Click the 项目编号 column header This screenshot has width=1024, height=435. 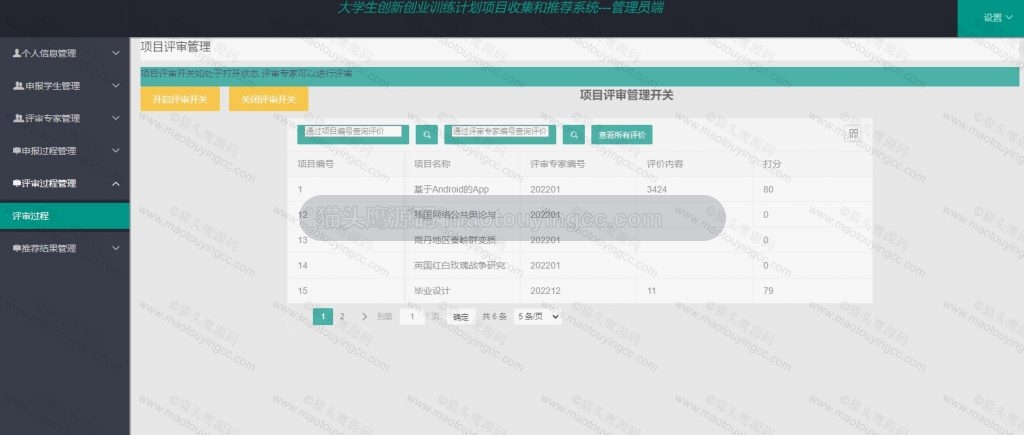tap(316, 164)
